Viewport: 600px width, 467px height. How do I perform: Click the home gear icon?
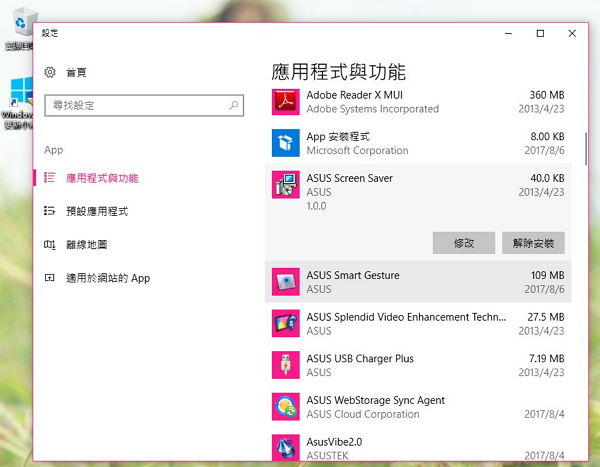50,72
